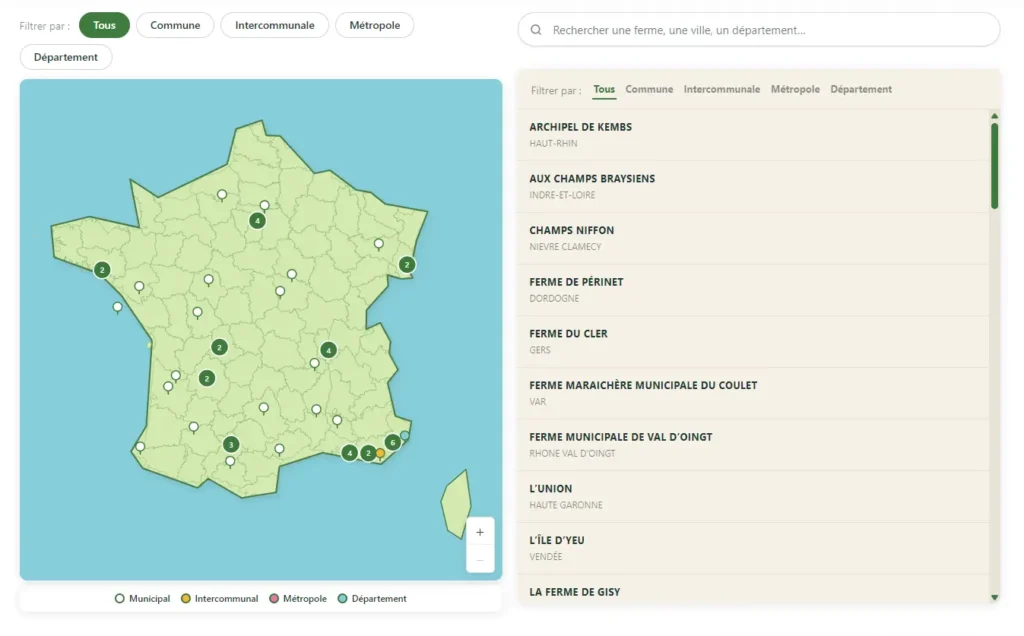The height and width of the screenshot is (636, 1024).
Task: Select the Métropole filter pill above map
Action: [x=375, y=25]
